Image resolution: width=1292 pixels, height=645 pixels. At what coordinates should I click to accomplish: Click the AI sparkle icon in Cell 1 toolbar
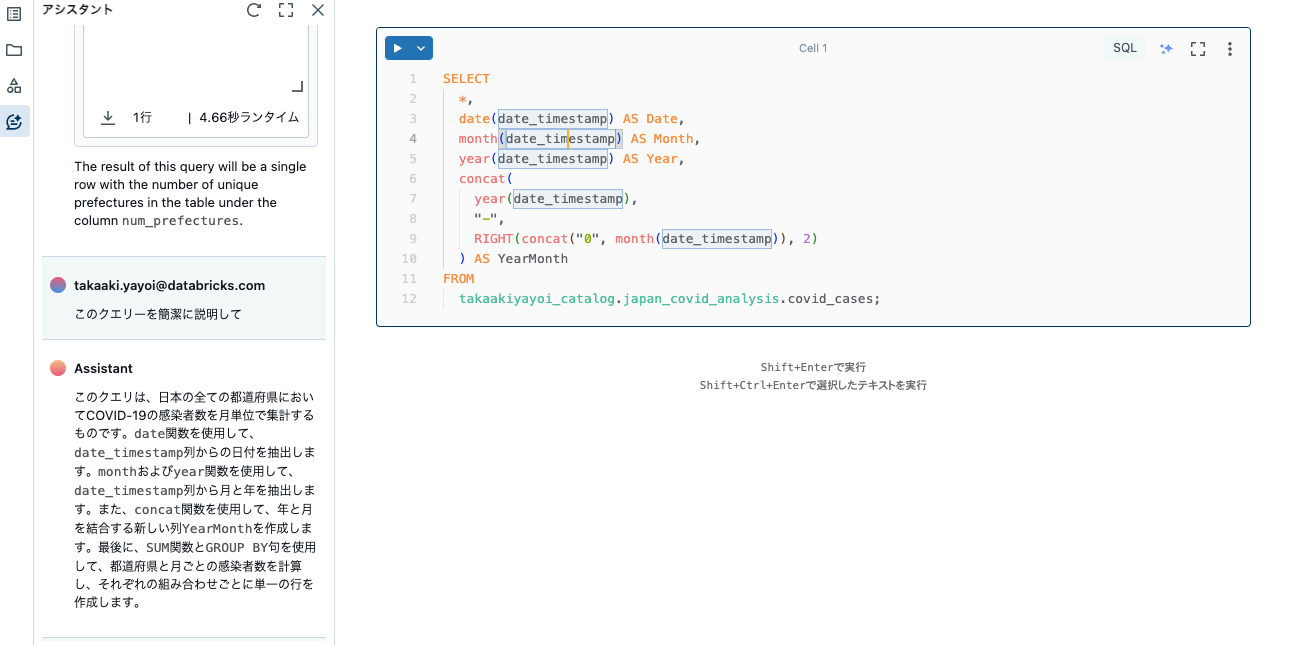[1166, 47]
